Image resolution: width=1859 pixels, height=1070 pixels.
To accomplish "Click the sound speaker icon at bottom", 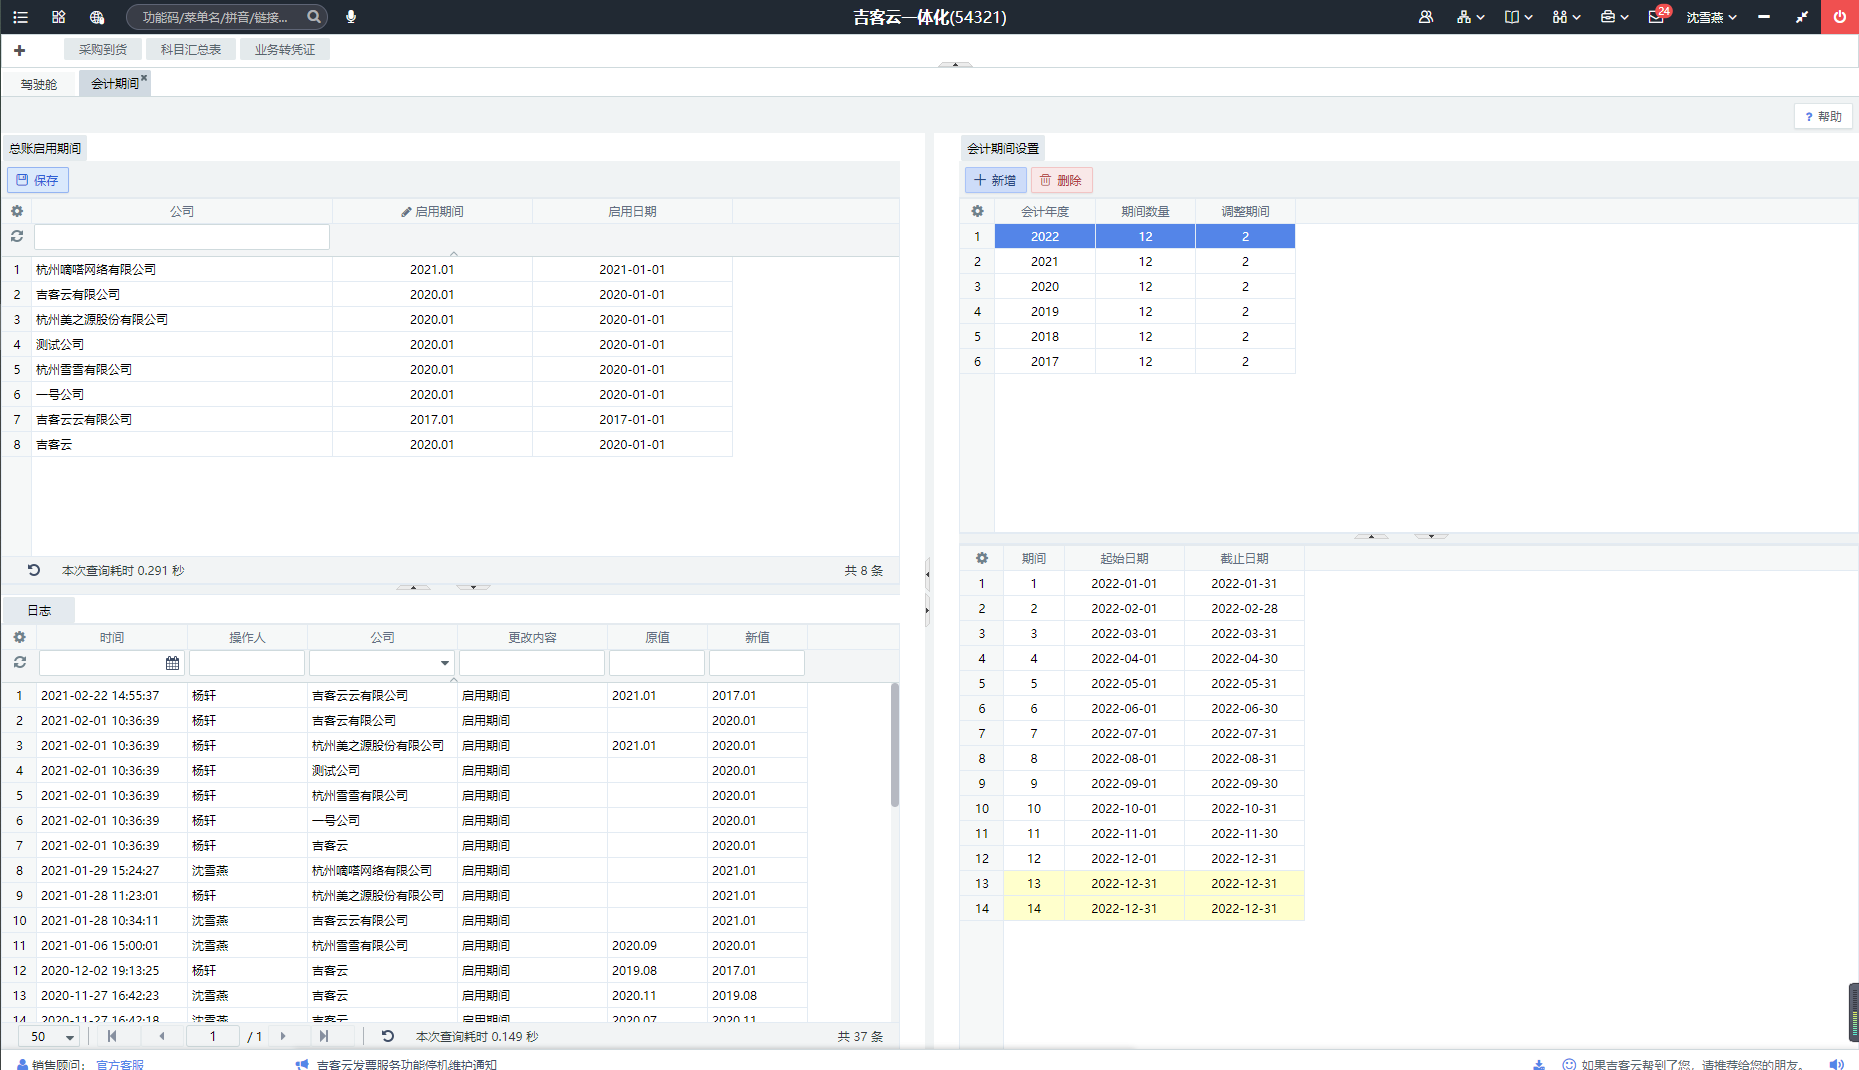I will pos(1836,1064).
